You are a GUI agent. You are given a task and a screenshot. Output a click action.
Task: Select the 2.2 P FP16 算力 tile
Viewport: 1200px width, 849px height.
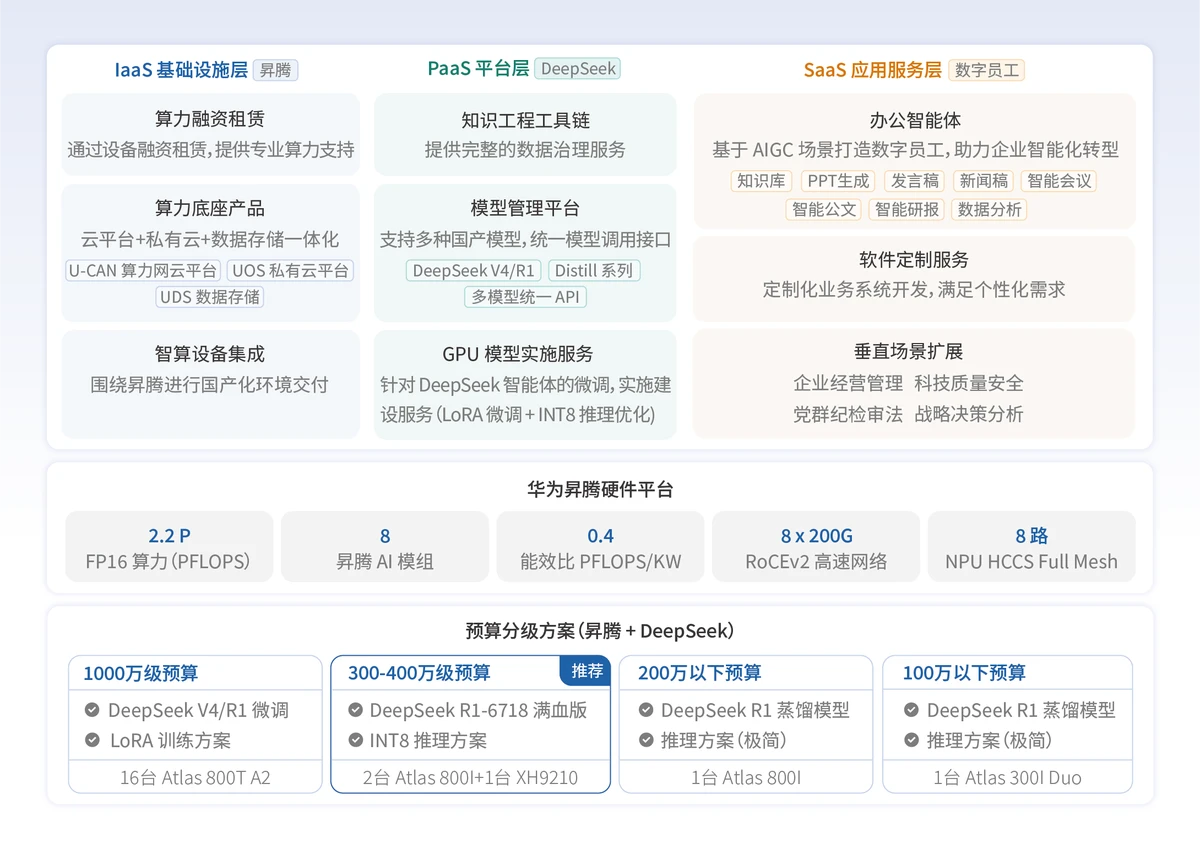(x=169, y=547)
